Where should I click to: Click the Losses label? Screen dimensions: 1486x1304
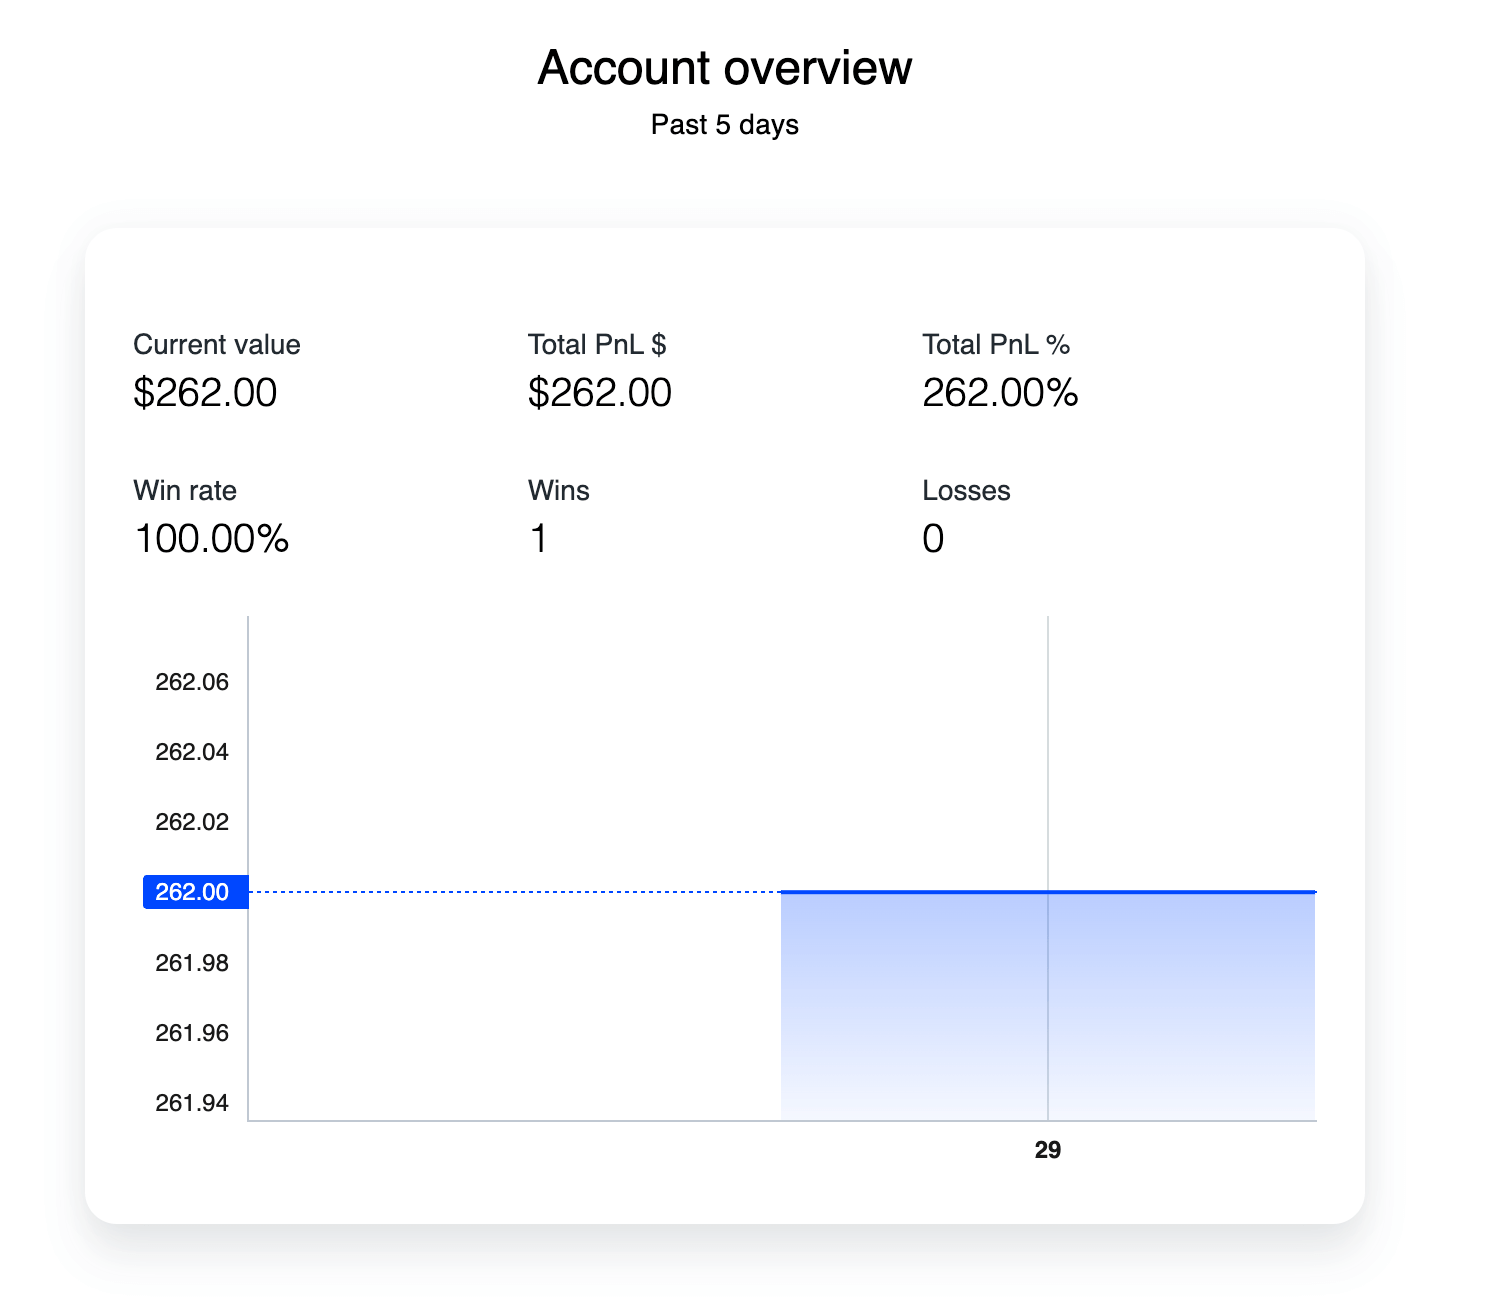coord(965,491)
